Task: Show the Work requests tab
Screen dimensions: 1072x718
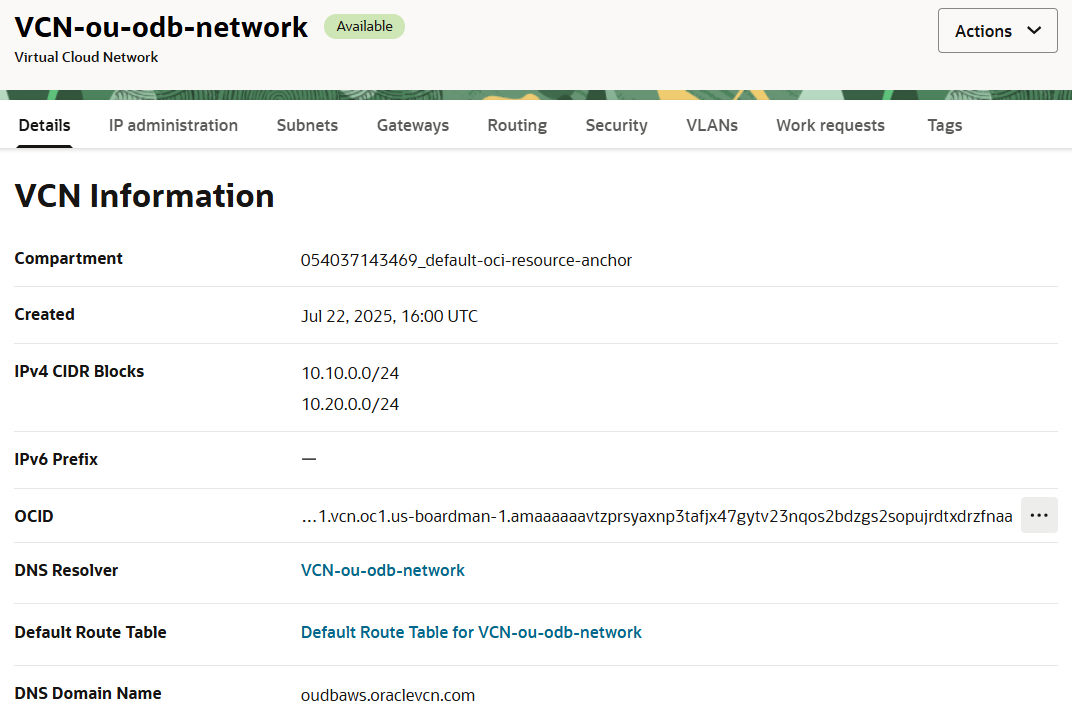Action: pos(830,125)
